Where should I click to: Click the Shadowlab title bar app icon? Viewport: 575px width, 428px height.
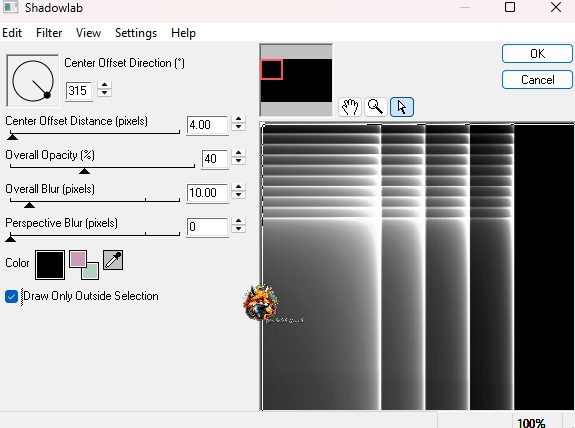tap(10, 7)
